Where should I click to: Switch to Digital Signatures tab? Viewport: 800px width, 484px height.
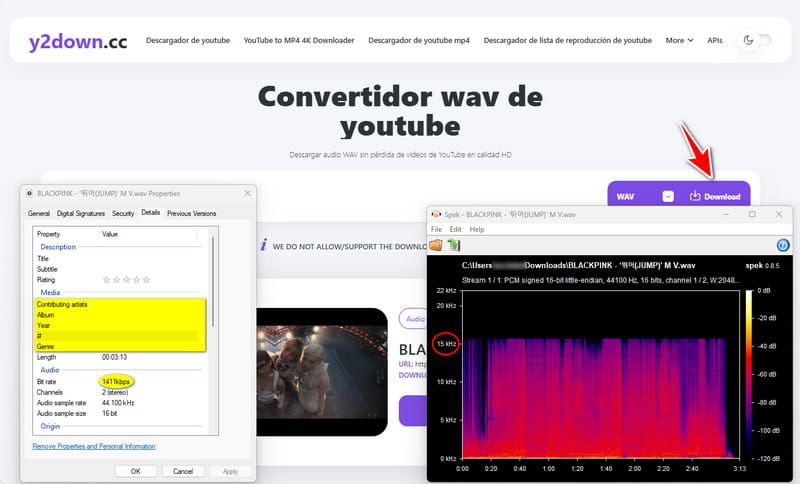[81, 213]
